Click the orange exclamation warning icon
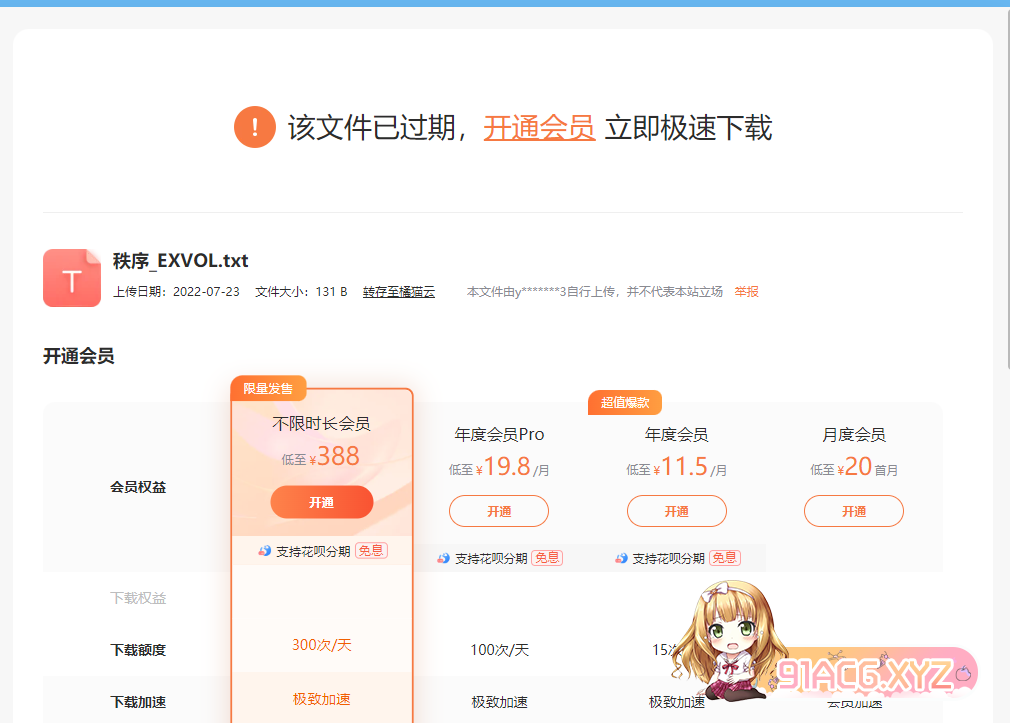This screenshot has width=1010, height=723. click(255, 127)
